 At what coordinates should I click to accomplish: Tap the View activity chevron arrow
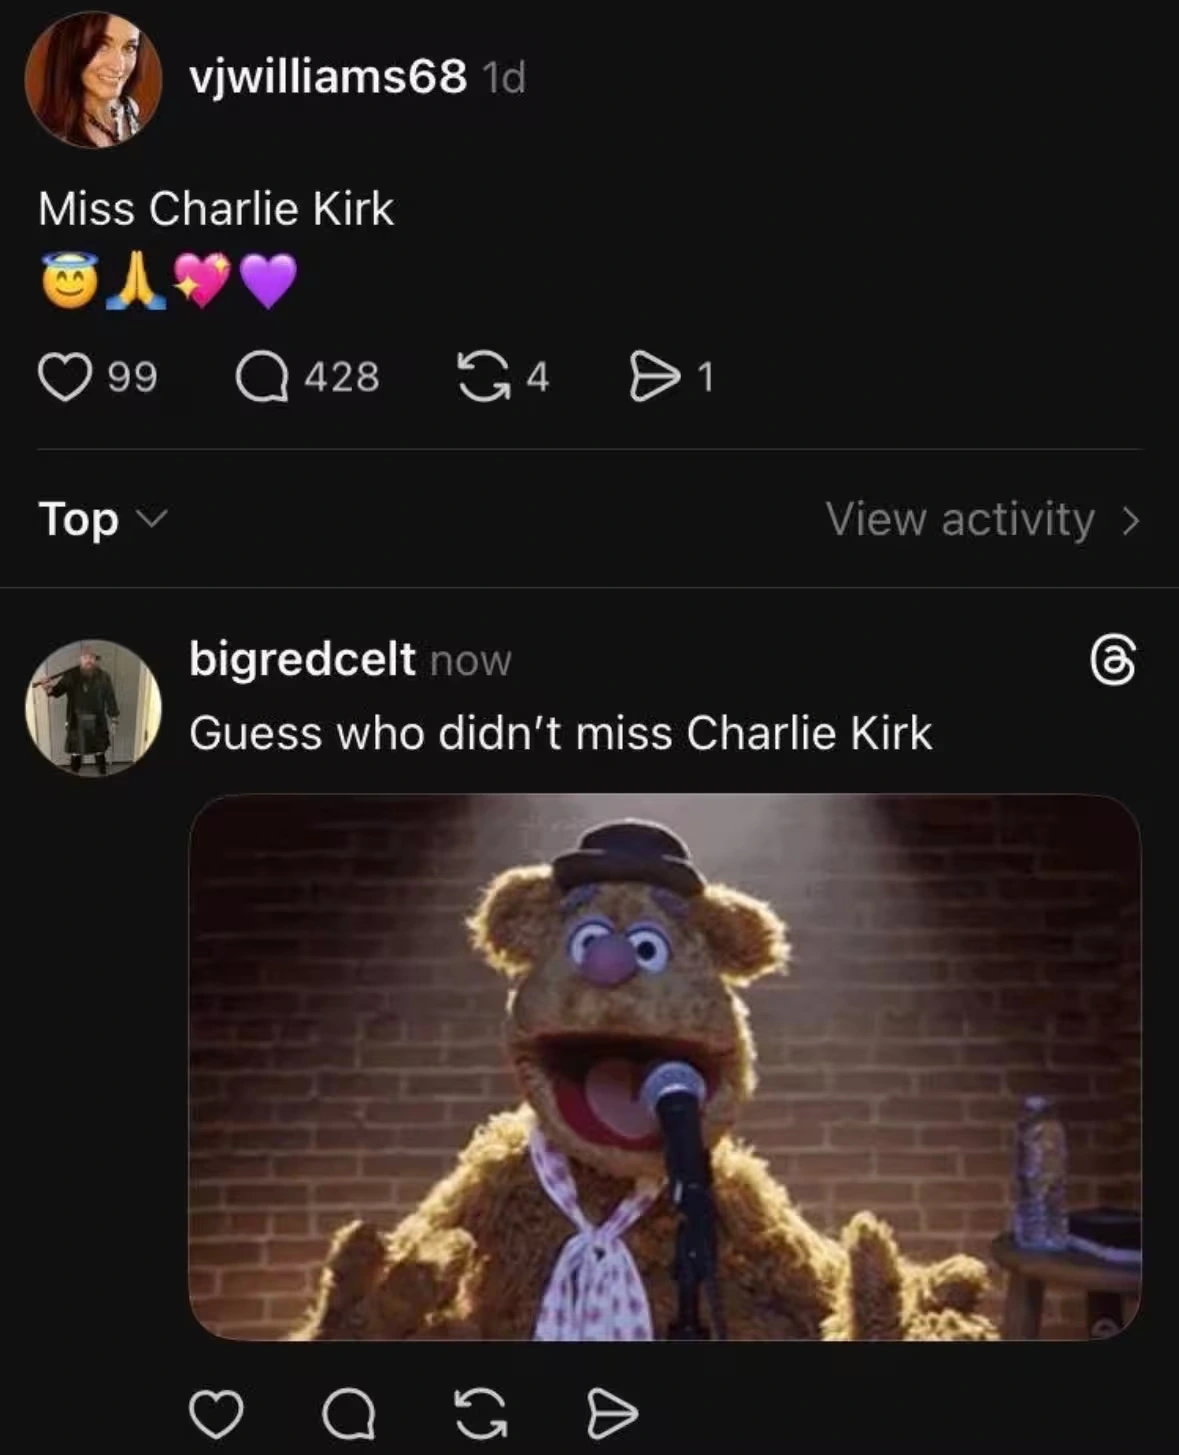[x=1130, y=520]
